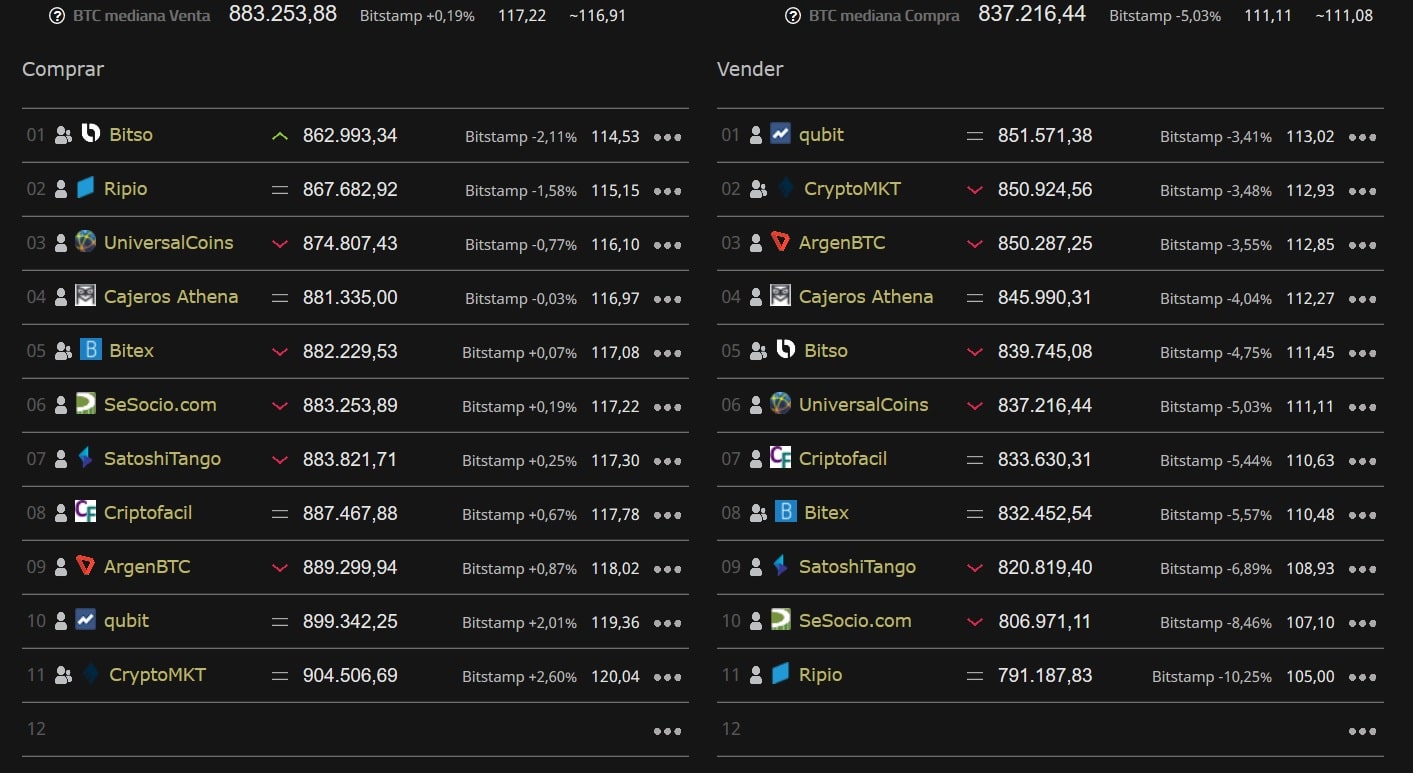This screenshot has height=773, width=1413.
Task: Click the qubit logo in Comprar list
Action: [x=85, y=619]
